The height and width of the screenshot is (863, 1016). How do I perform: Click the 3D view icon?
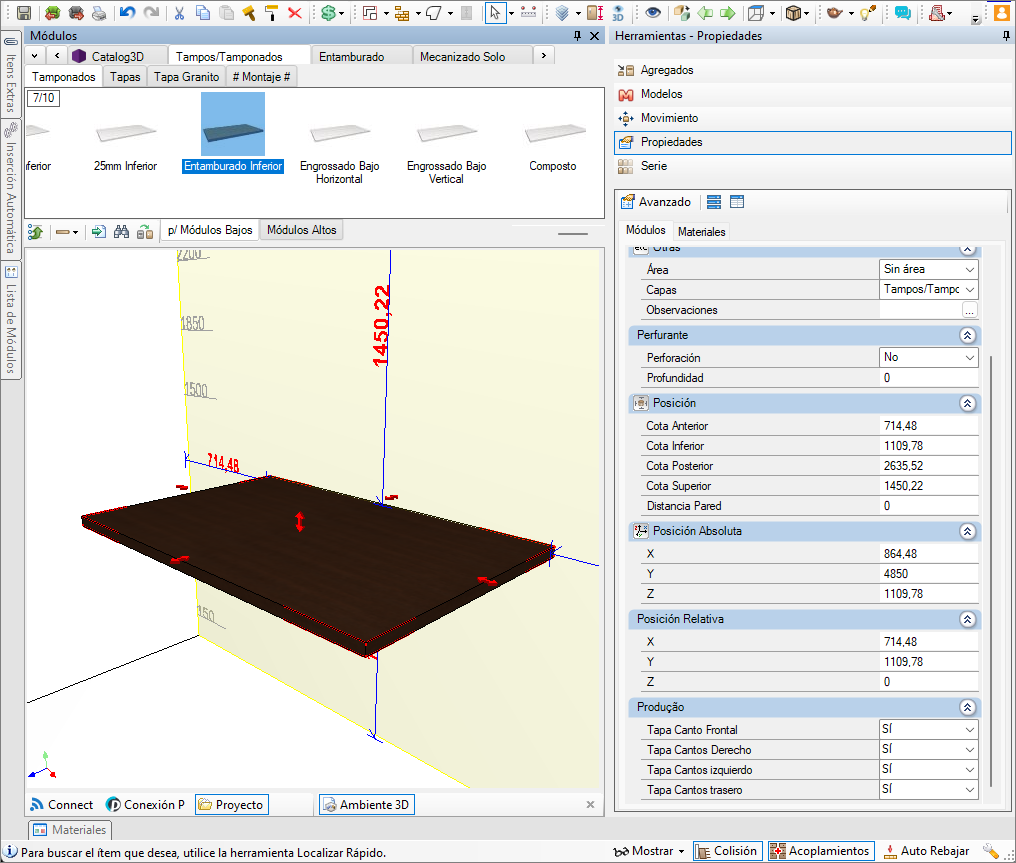618,13
